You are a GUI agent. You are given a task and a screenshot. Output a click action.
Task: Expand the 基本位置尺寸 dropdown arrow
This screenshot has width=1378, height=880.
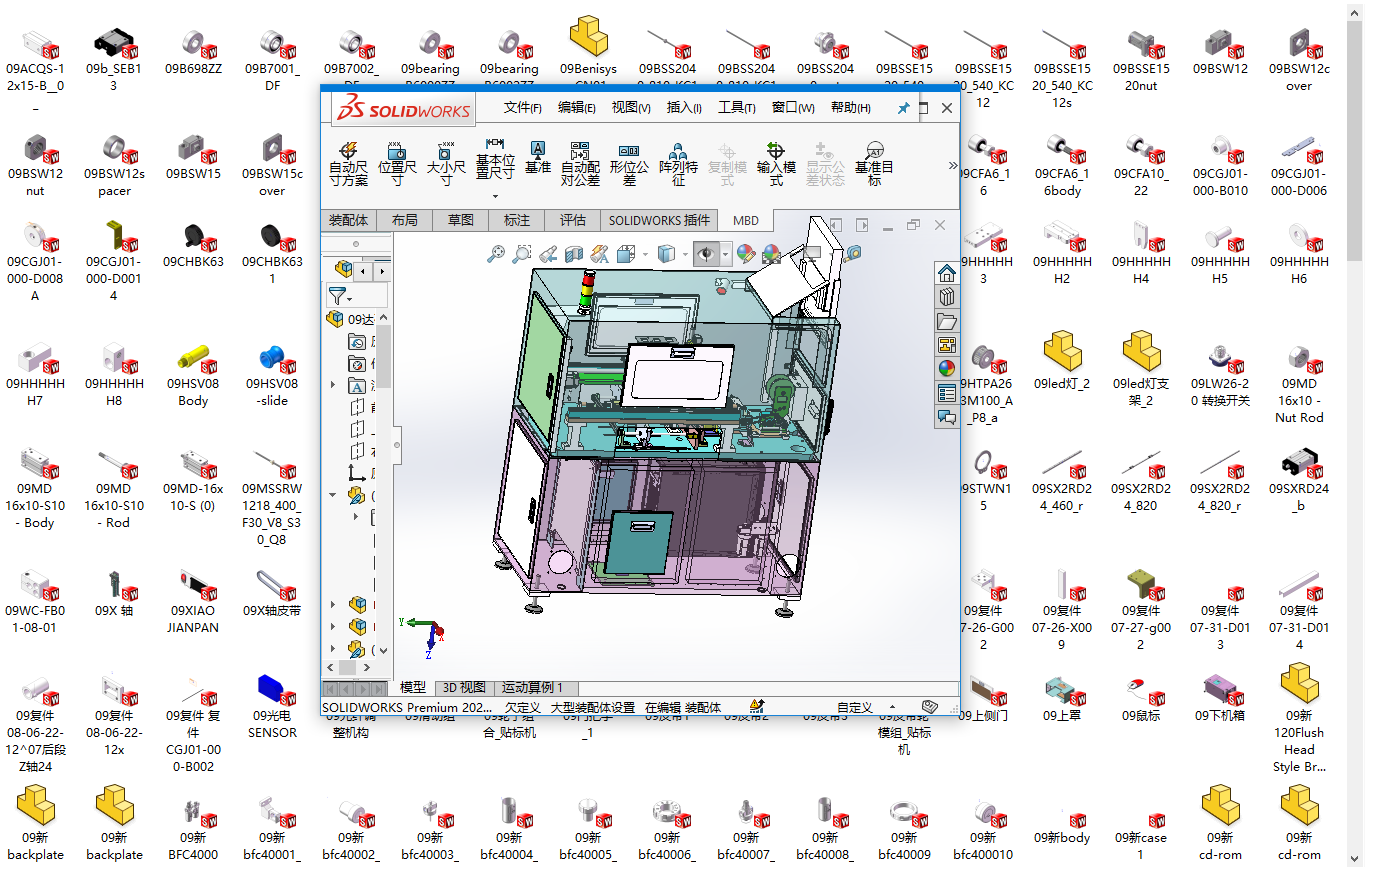click(x=495, y=196)
